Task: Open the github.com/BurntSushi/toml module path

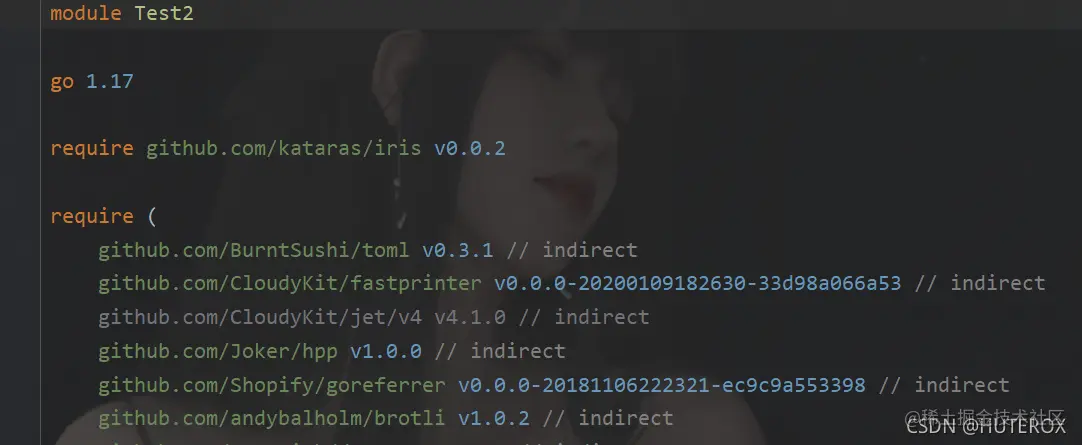Action: click(253, 250)
